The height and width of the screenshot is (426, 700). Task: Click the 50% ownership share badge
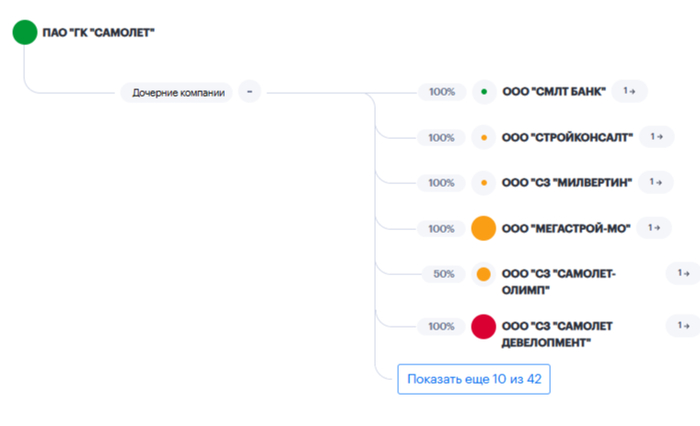[441, 273]
